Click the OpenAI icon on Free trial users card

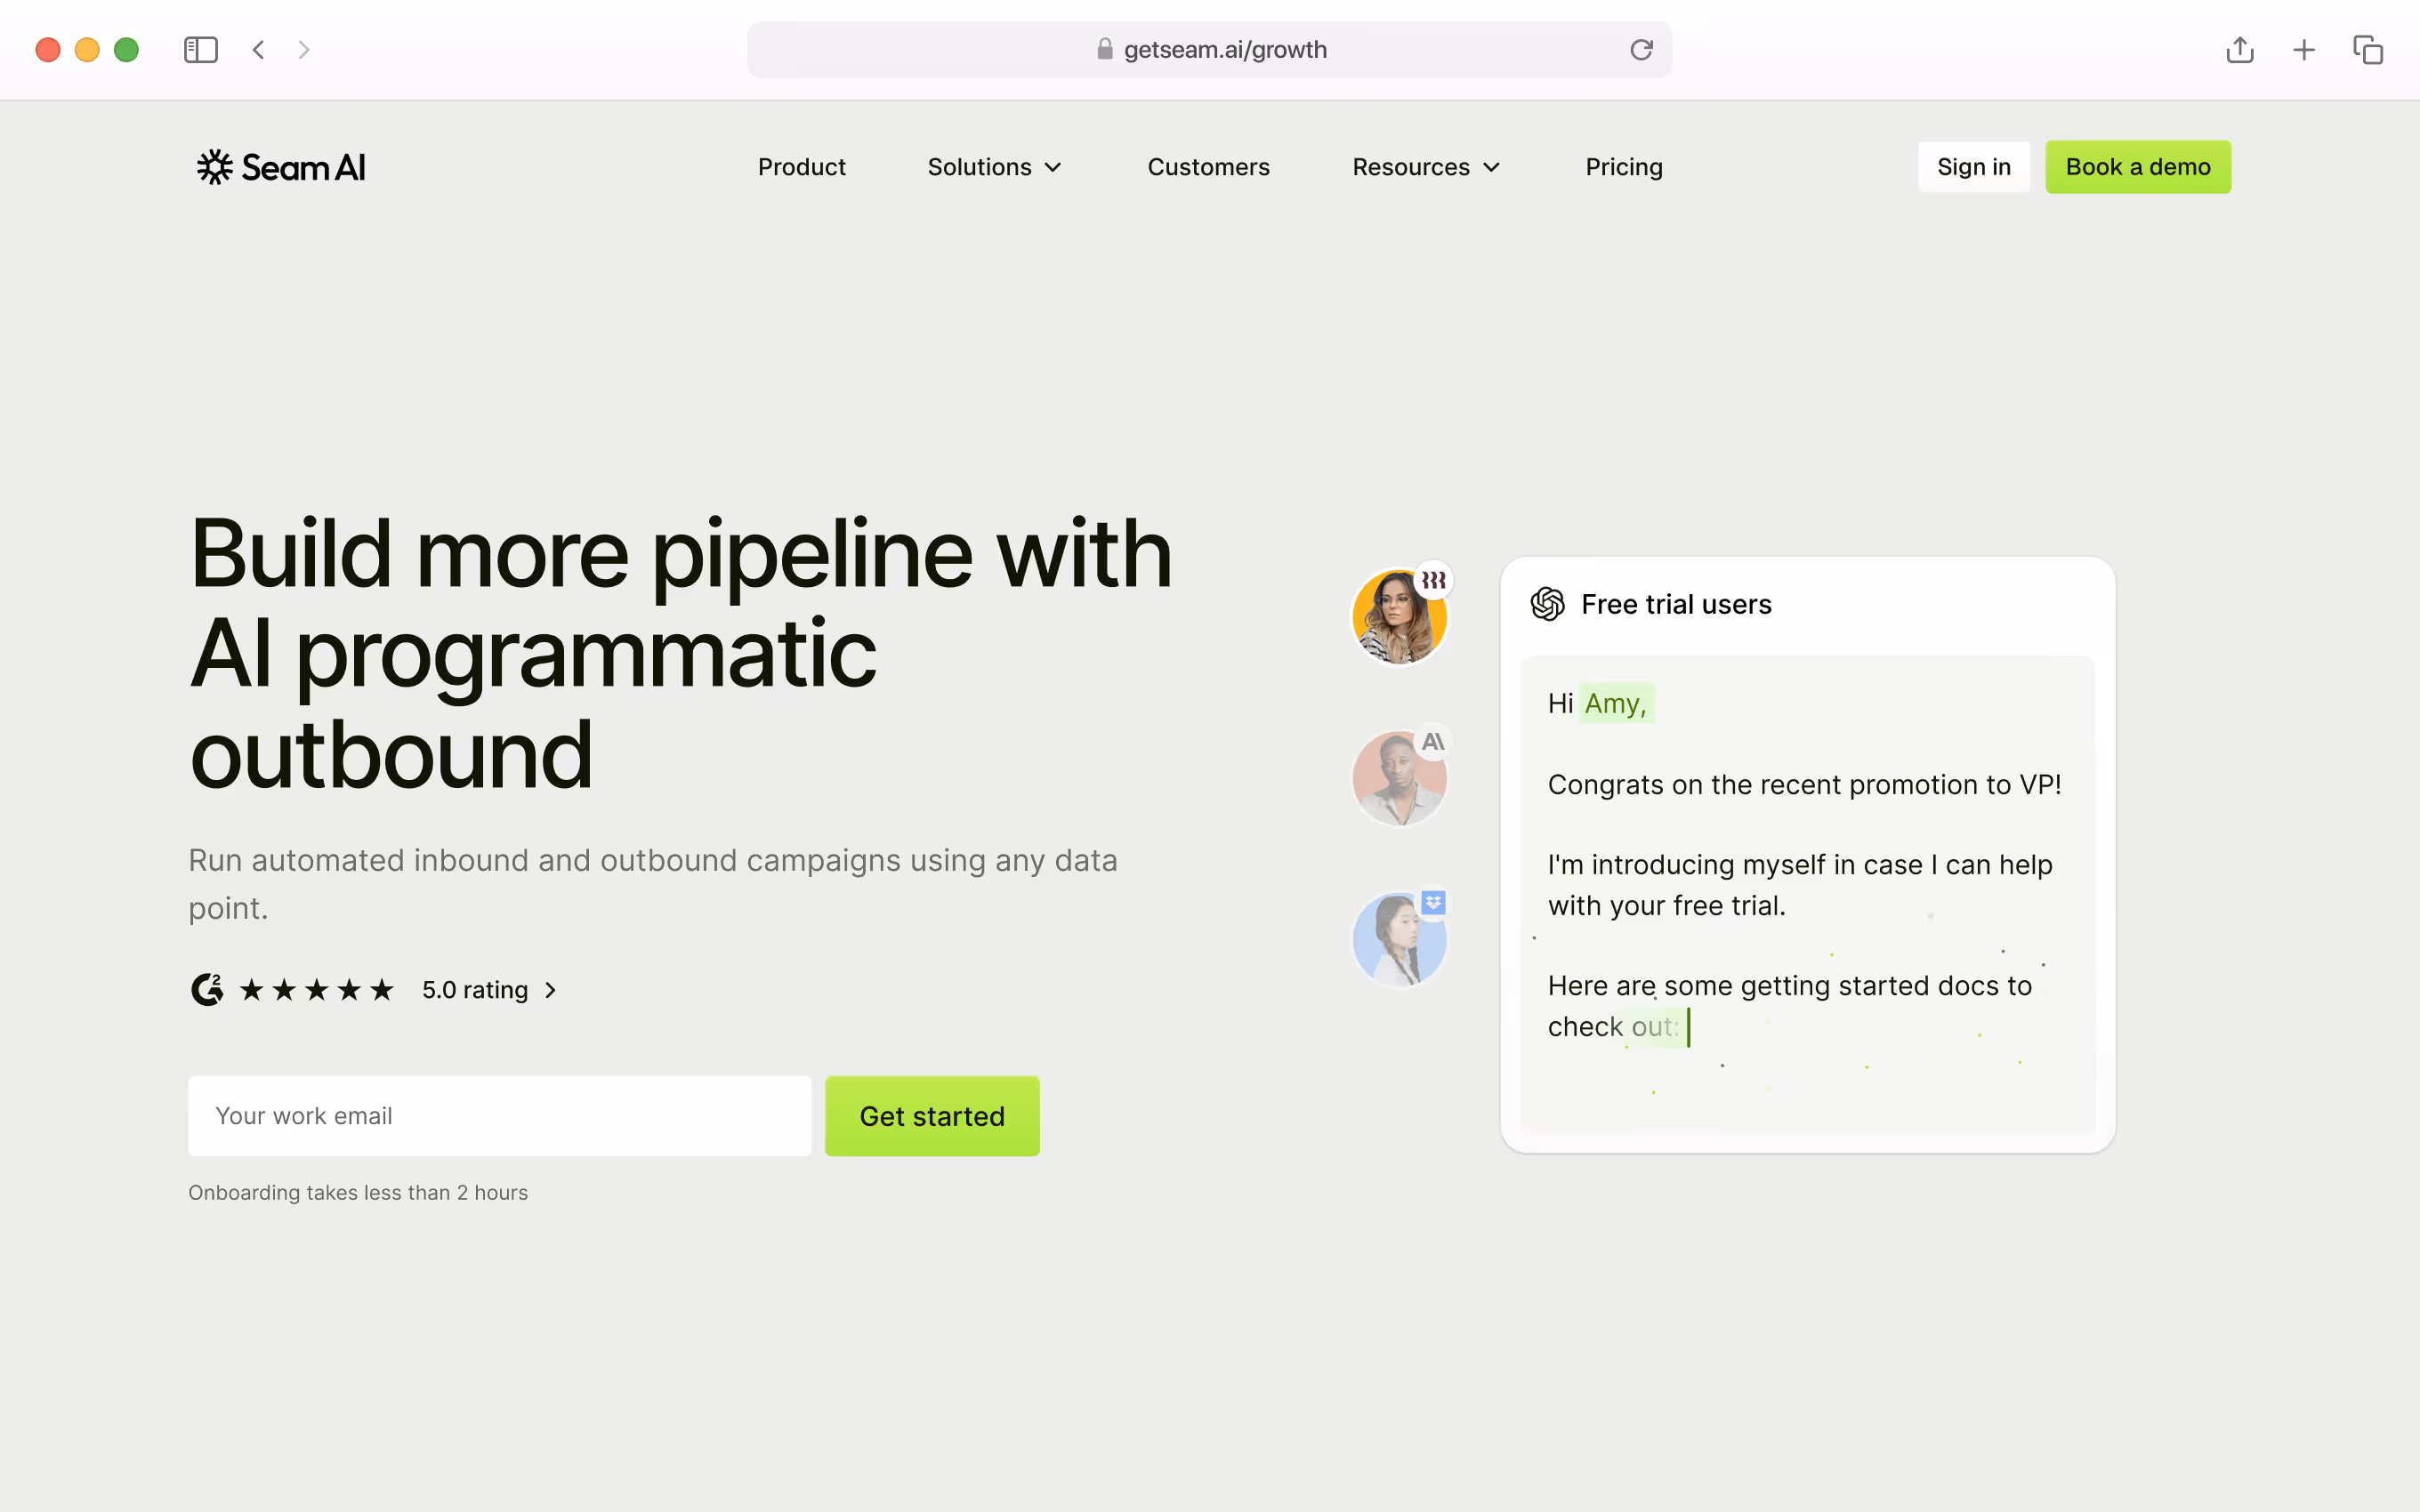[x=1547, y=604]
